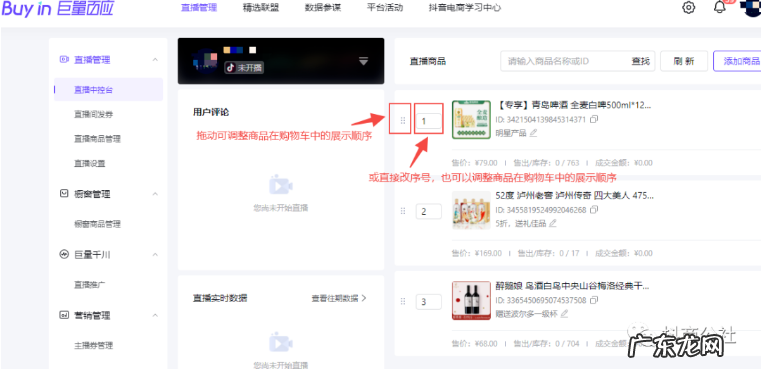Viewport: 762px width, 375px height.
Task: Click the 巨量千川 sidebar section icon
Action: (x=64, y=254)
